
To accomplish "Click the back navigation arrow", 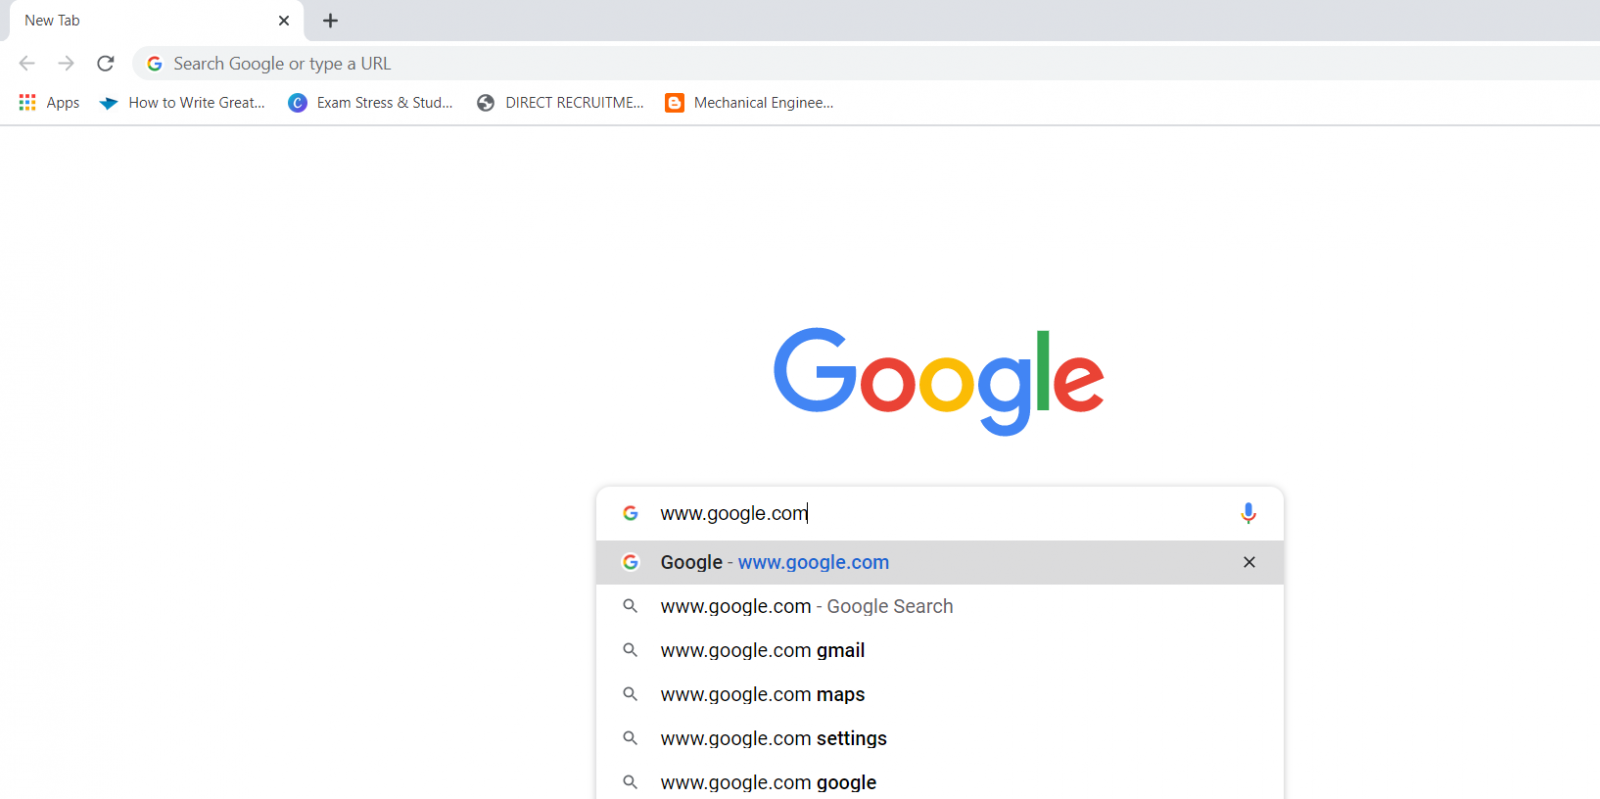I will coord(26,63).
